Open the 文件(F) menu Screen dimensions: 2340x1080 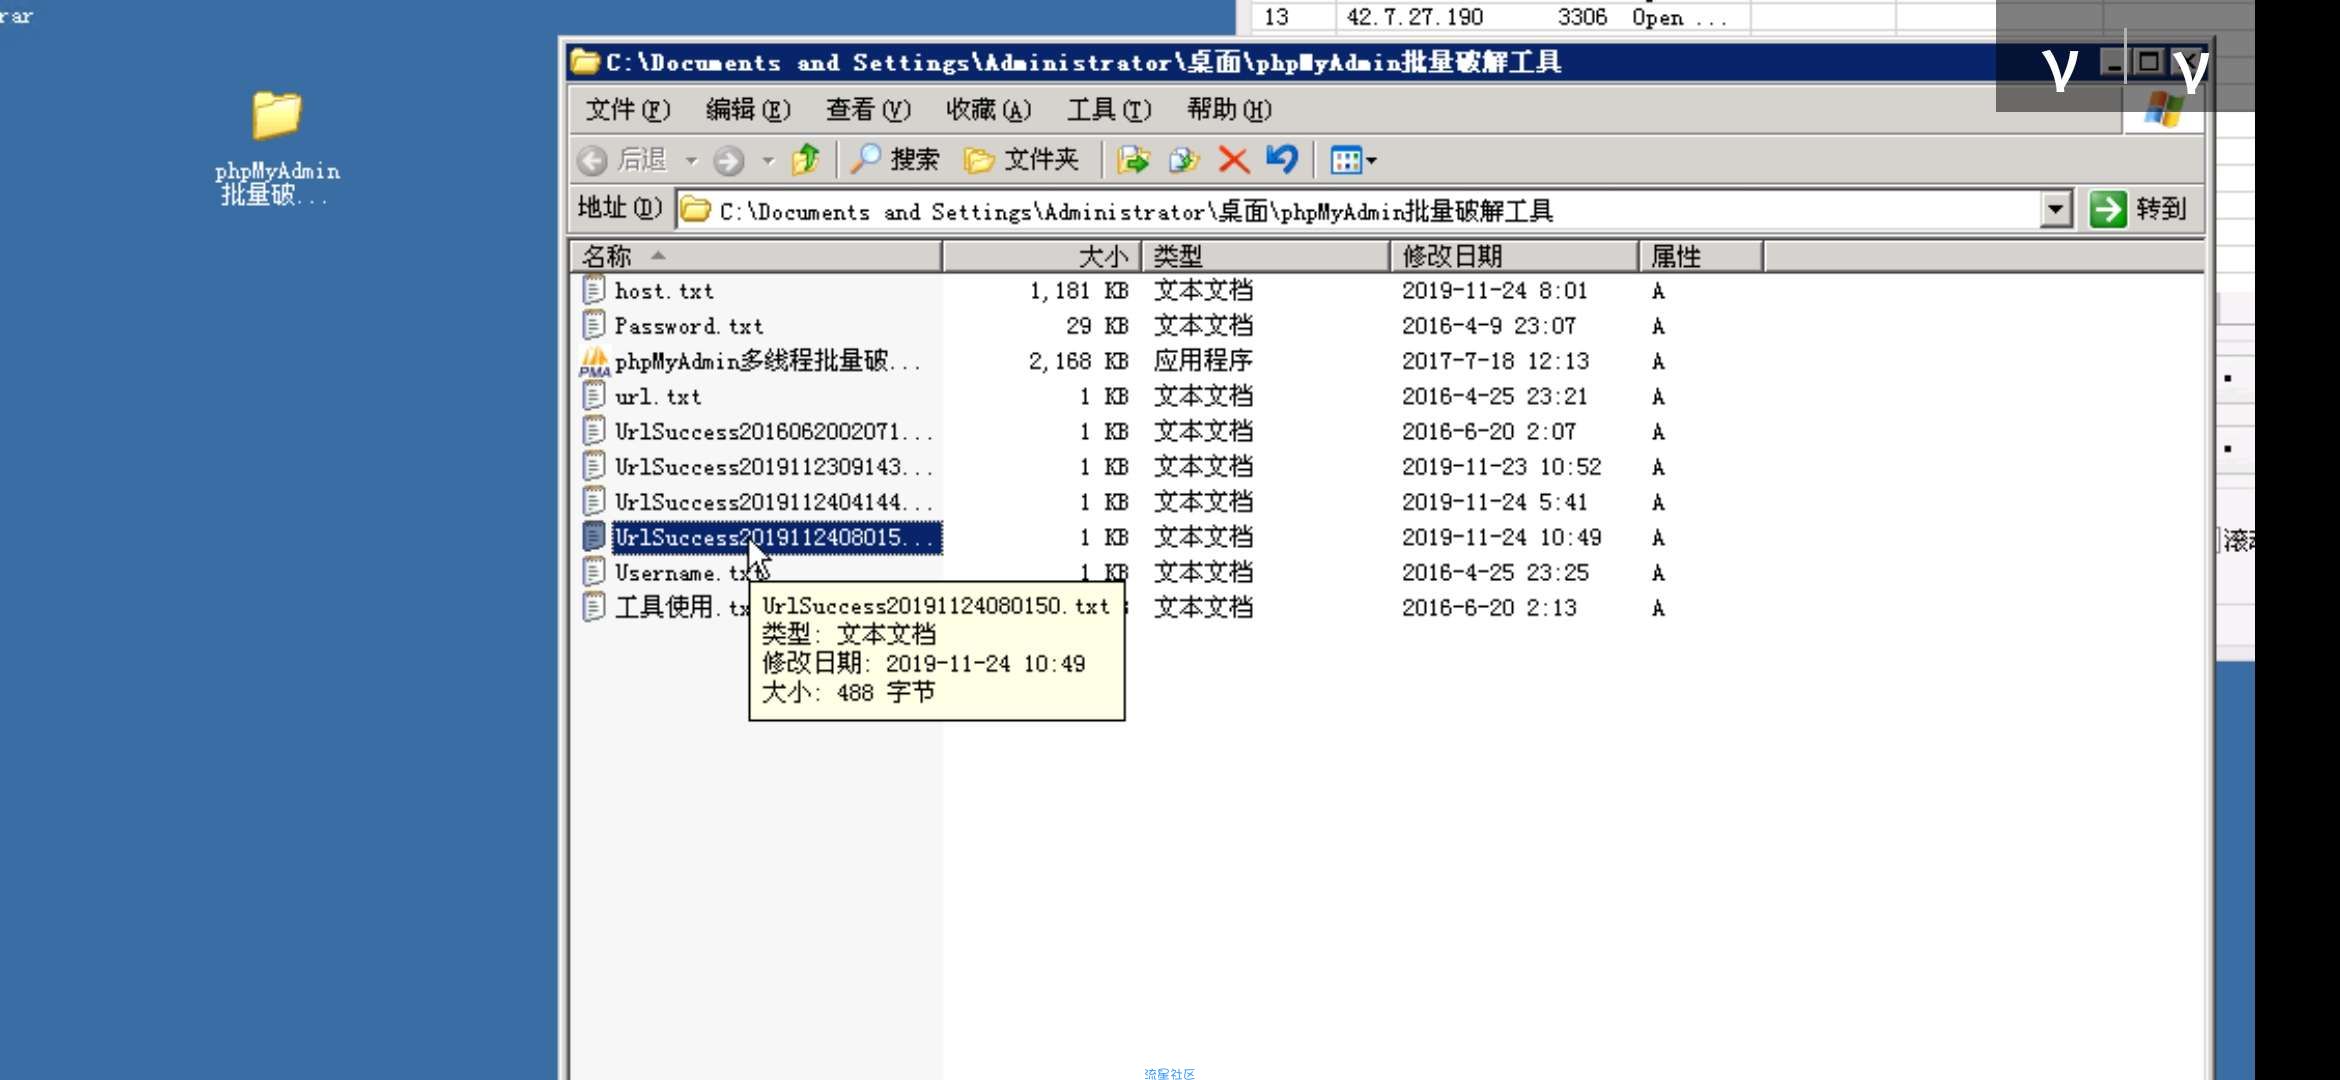tap(627, 109)
